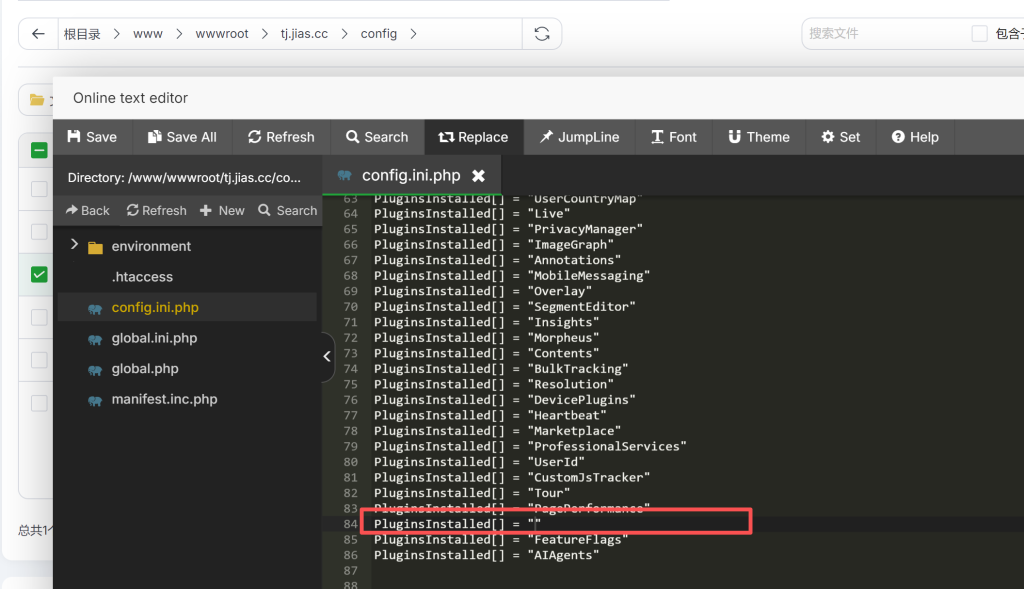Collapse the sidebar with the arrow handle
This screenshot has width=1024, height=589.
[x=327, y=357]
